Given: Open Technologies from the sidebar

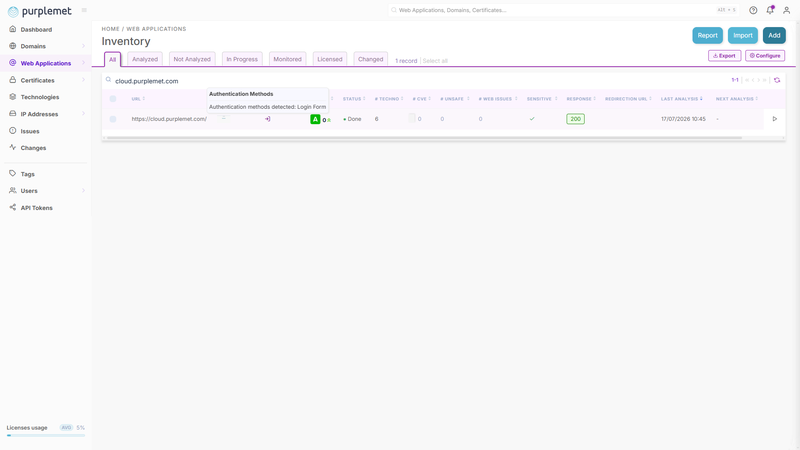Looking at the screenshot, I should coord(39,97).
